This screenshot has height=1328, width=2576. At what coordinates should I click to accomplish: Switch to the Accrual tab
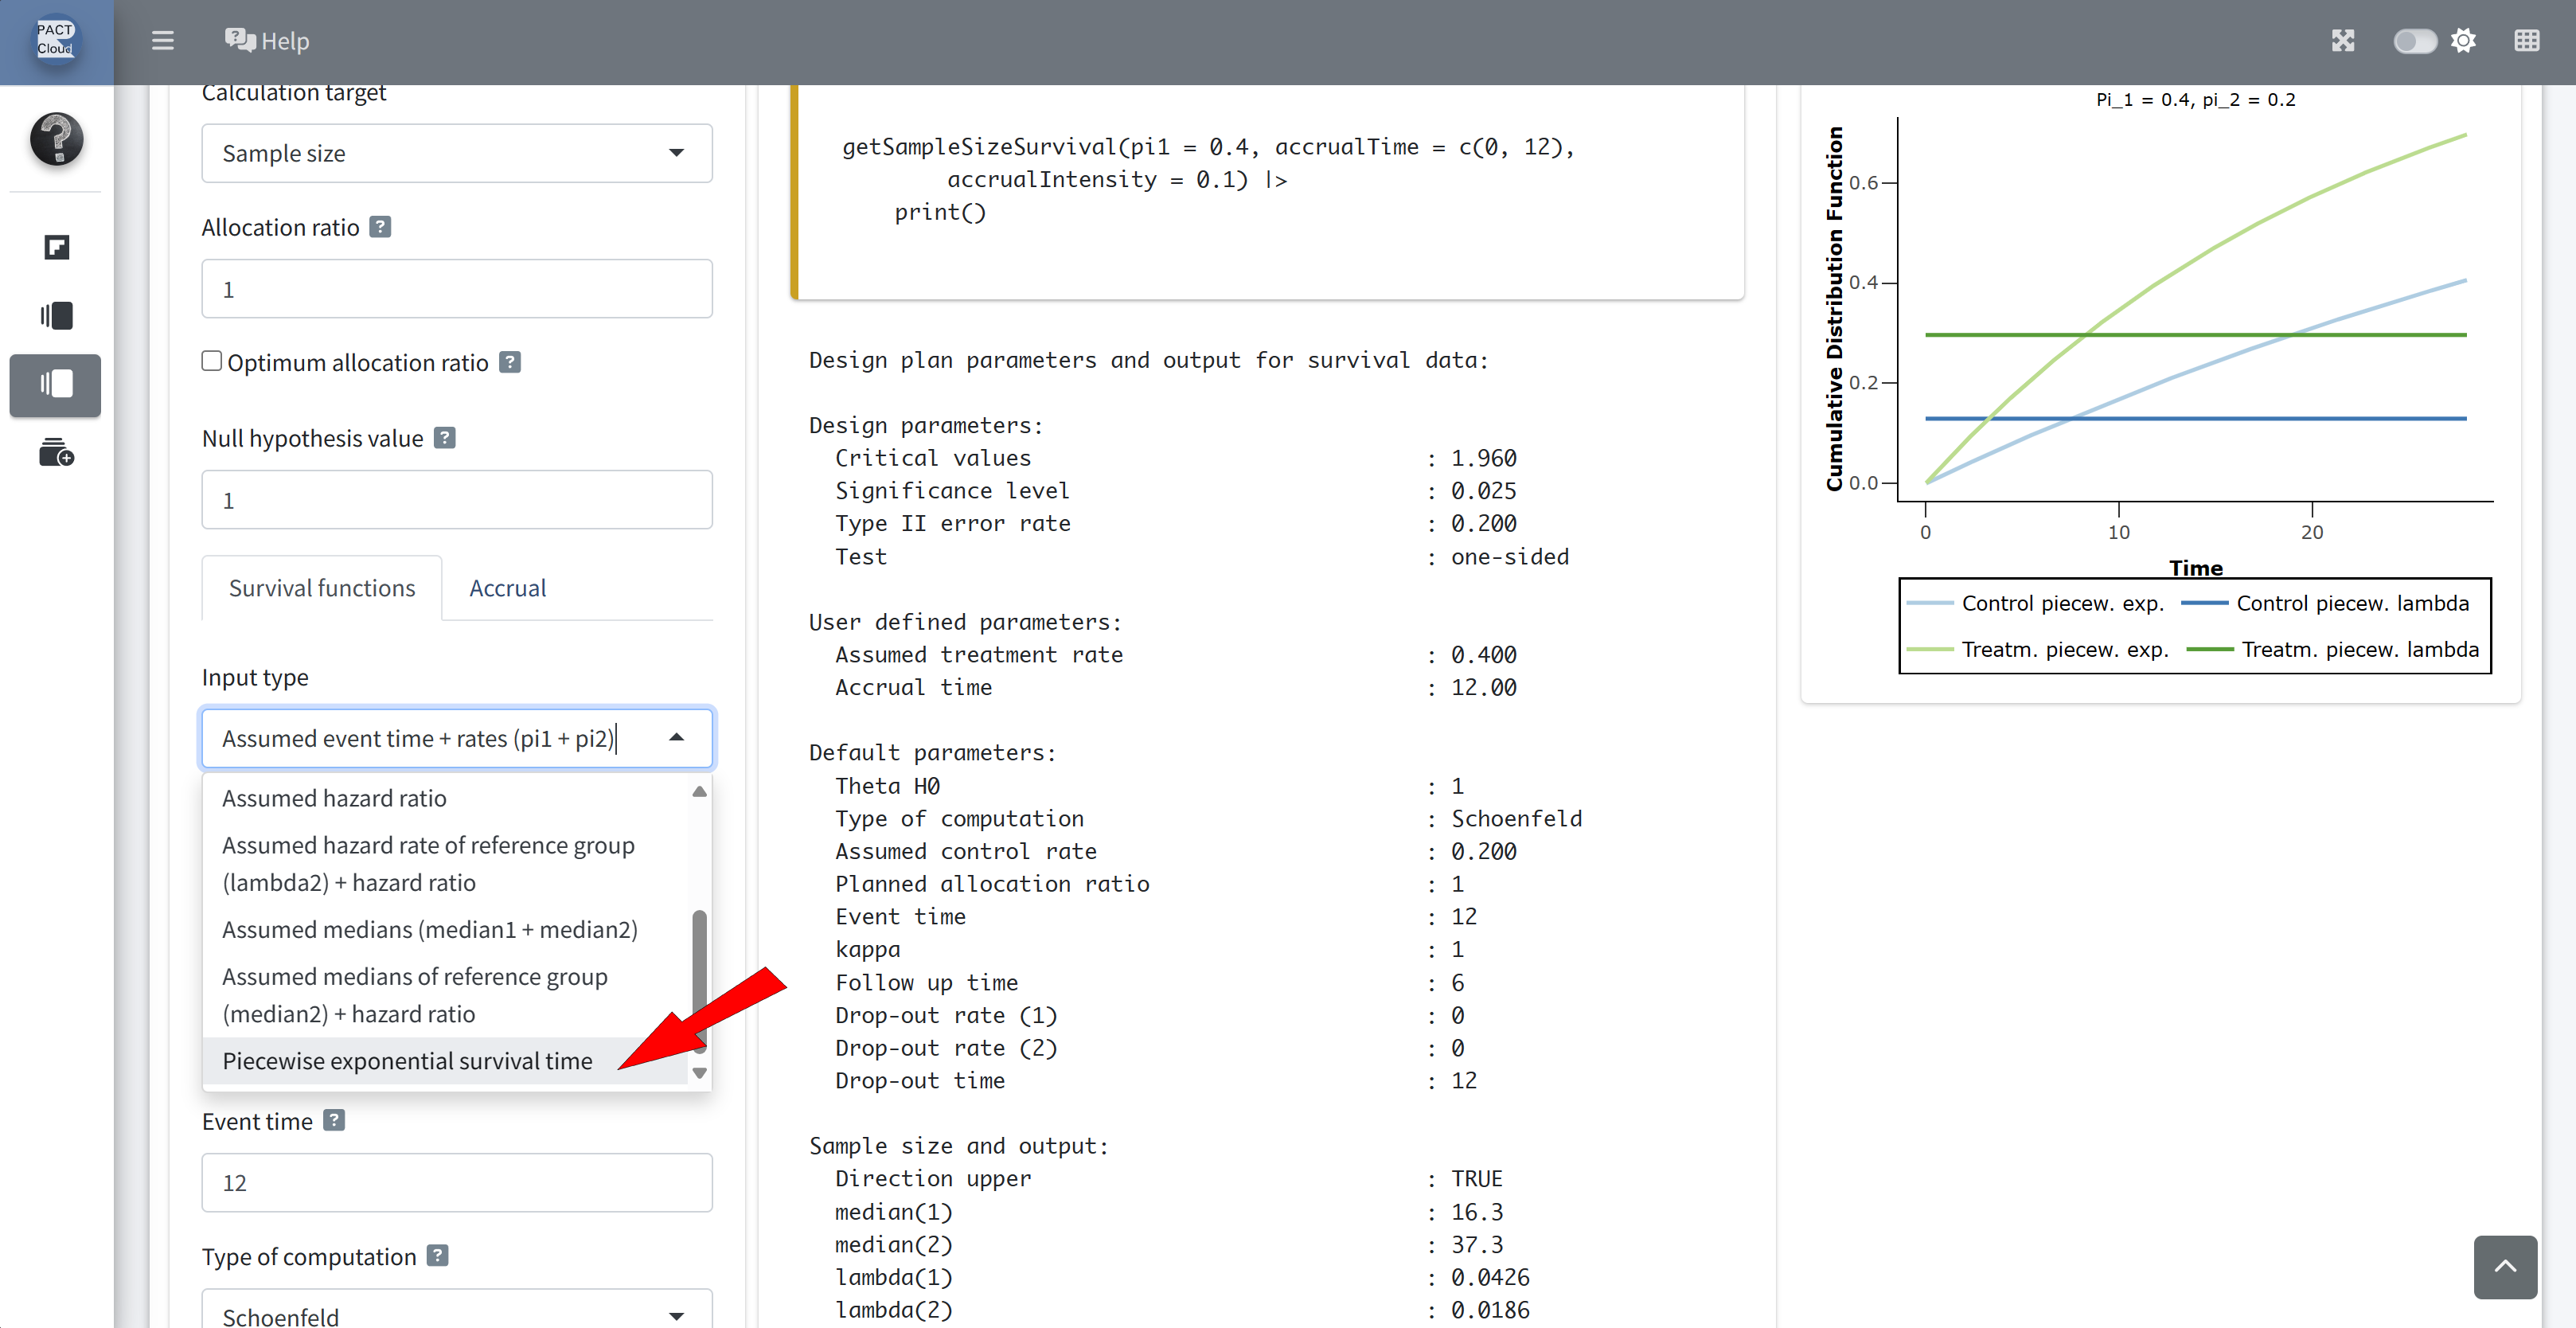pos(507,588)
